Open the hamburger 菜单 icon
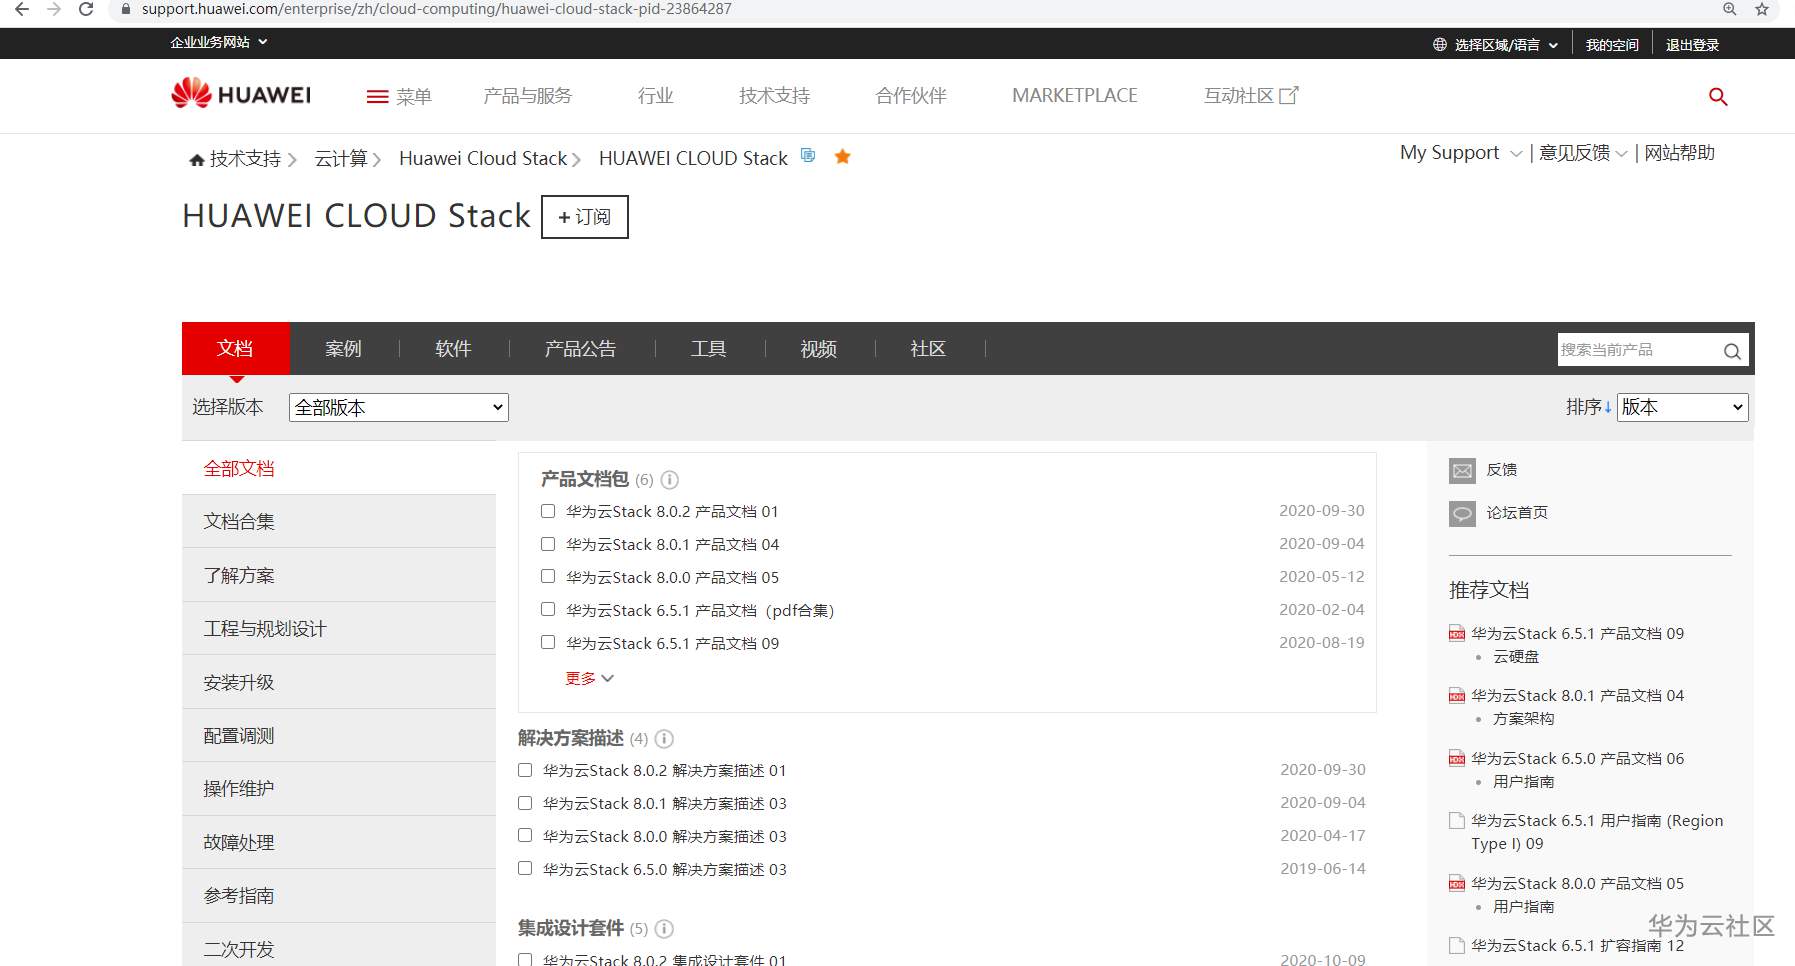The image size is (1795, 966). 377,97
